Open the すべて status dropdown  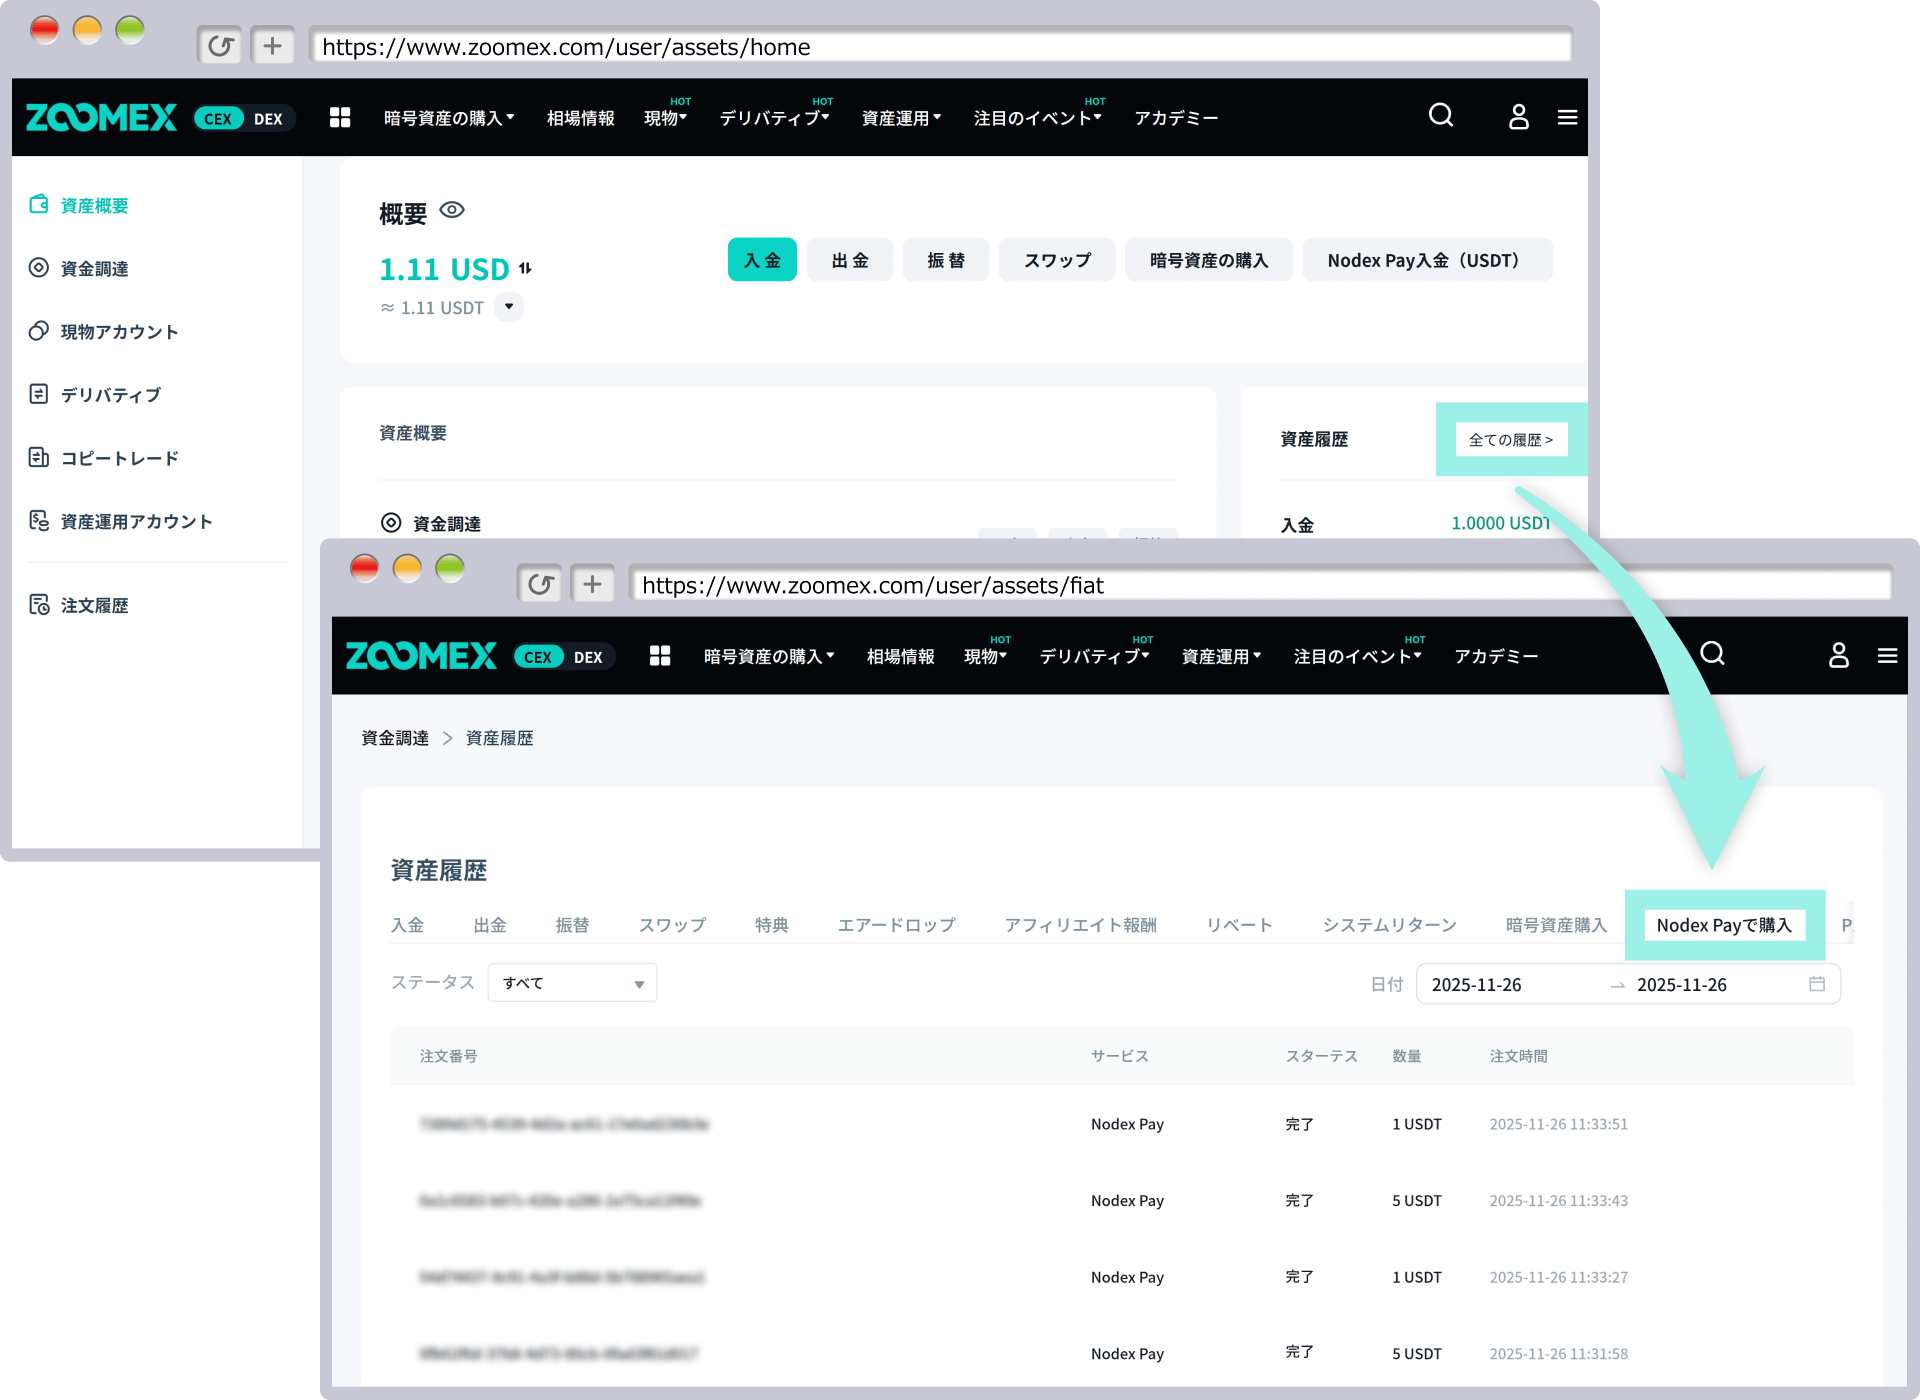coord(571,982)
